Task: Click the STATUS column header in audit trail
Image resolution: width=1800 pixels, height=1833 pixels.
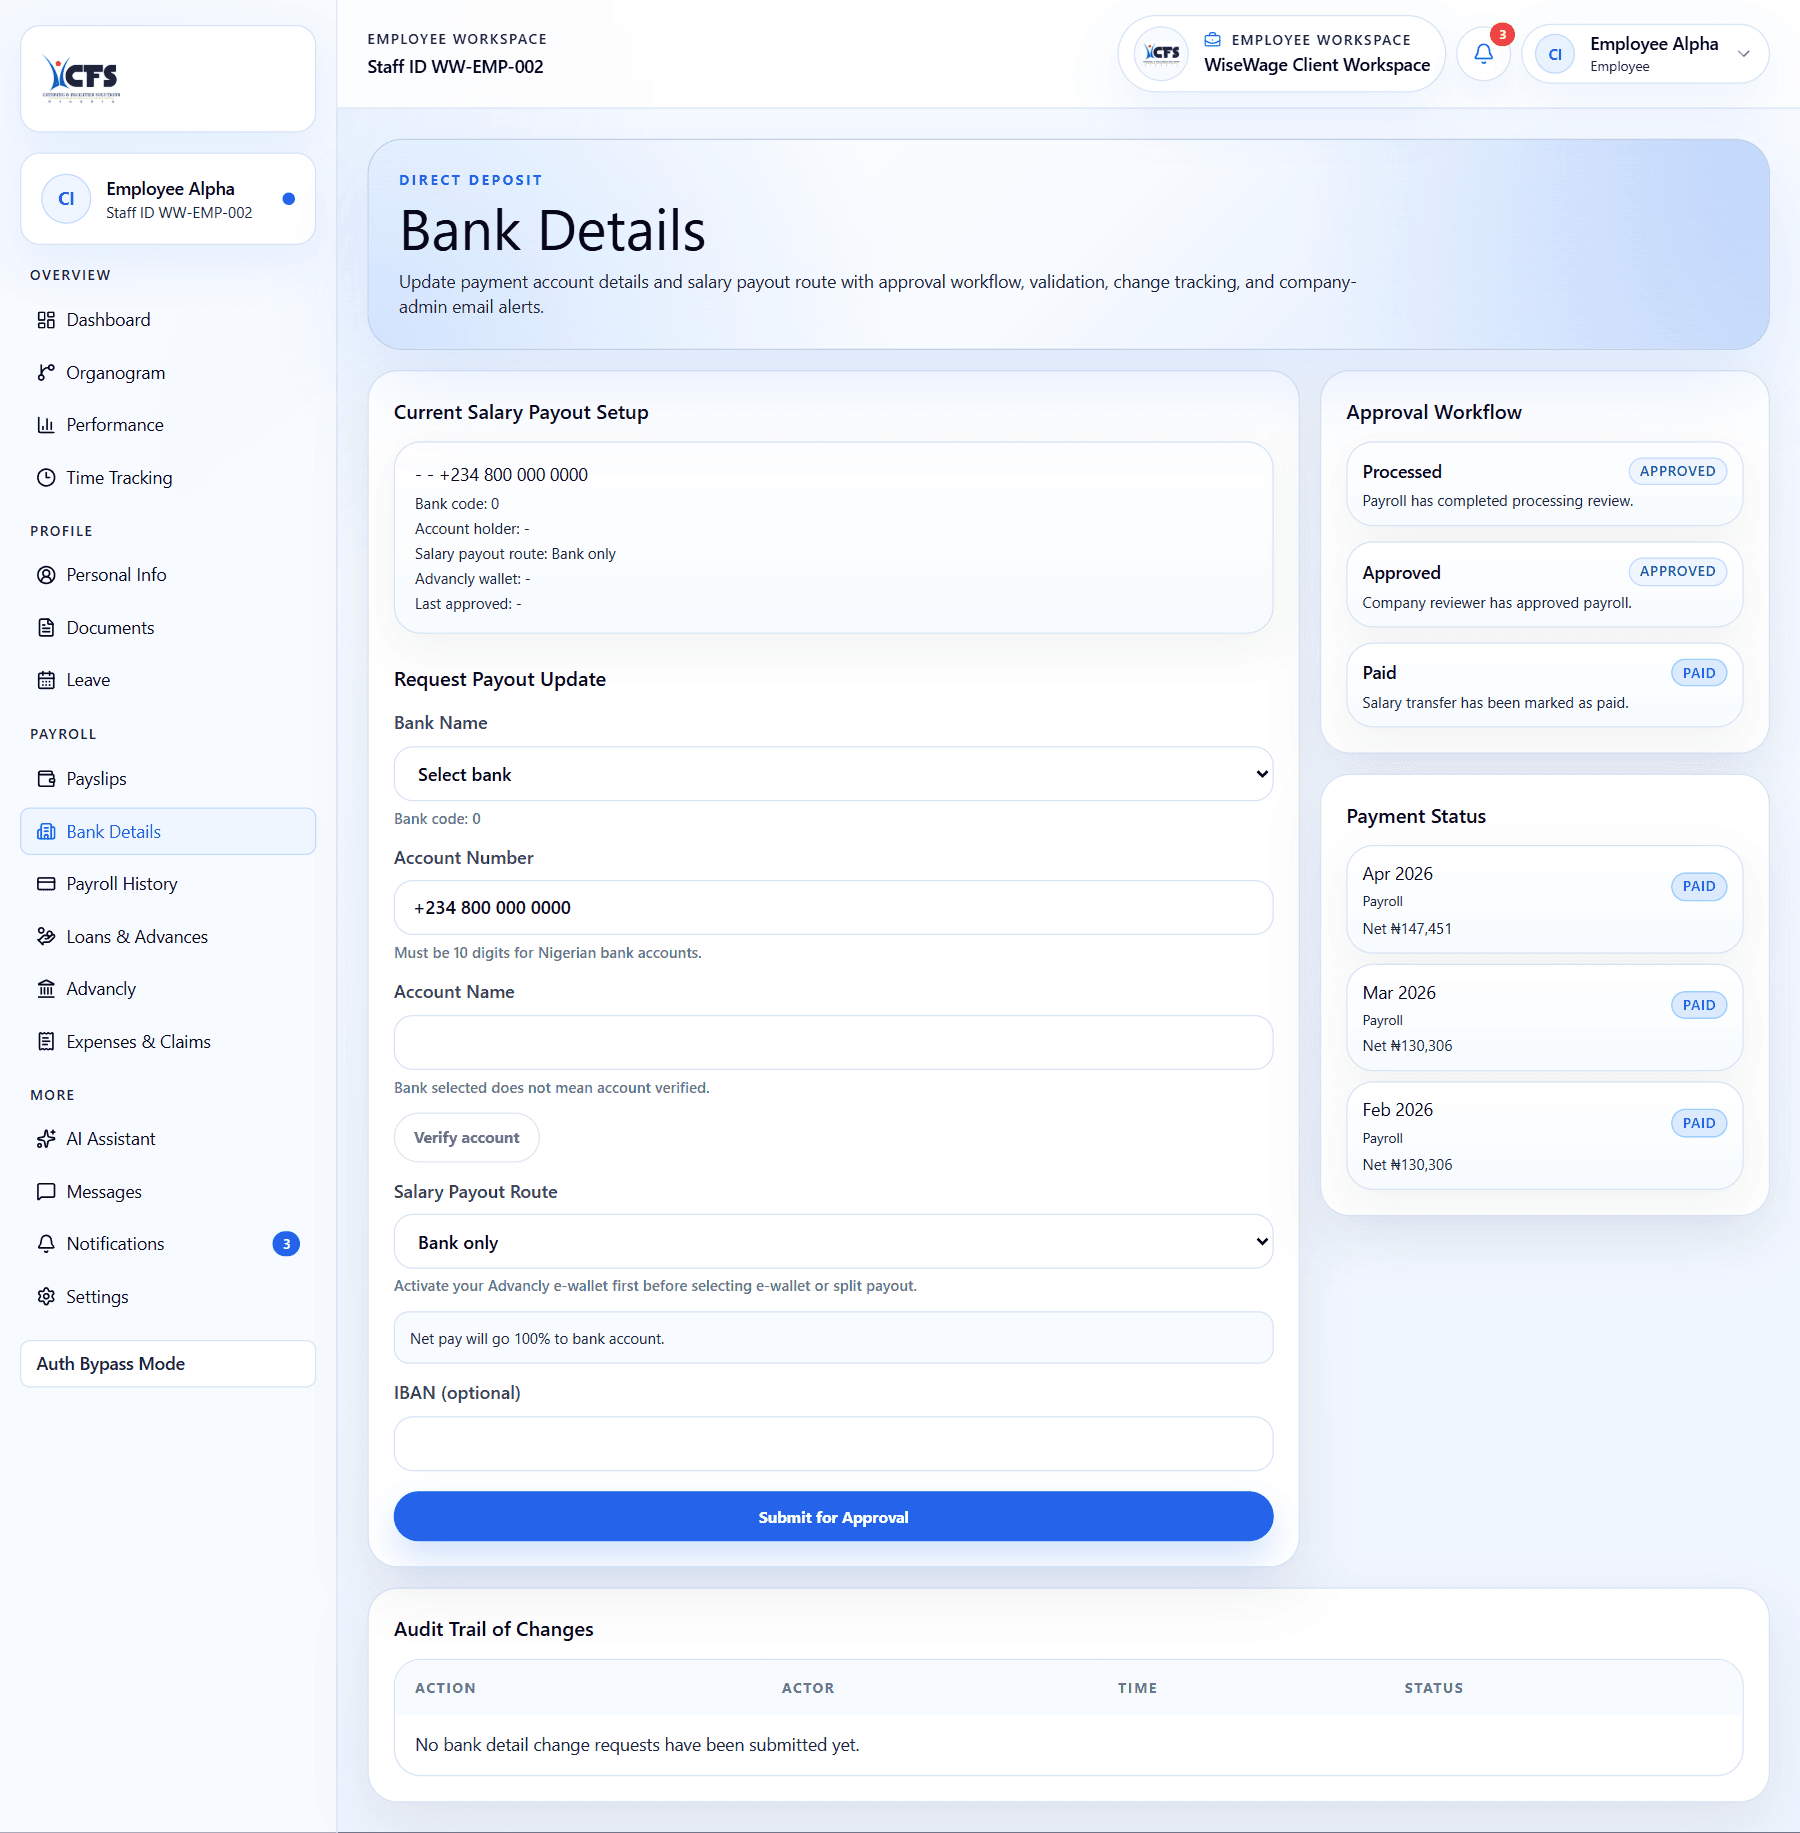Action: coord(1433,1688)
